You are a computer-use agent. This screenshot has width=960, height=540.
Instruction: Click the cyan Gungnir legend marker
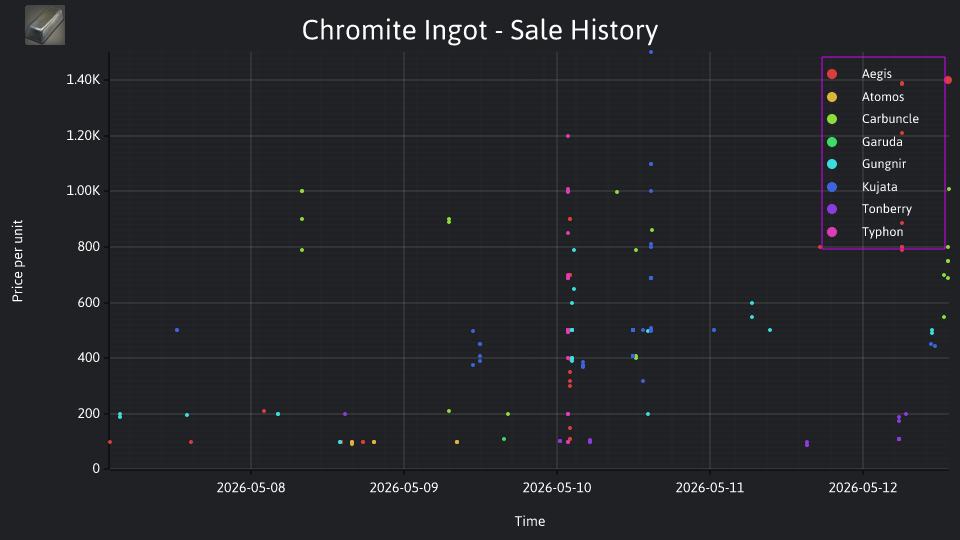click(x=832, y=164)
